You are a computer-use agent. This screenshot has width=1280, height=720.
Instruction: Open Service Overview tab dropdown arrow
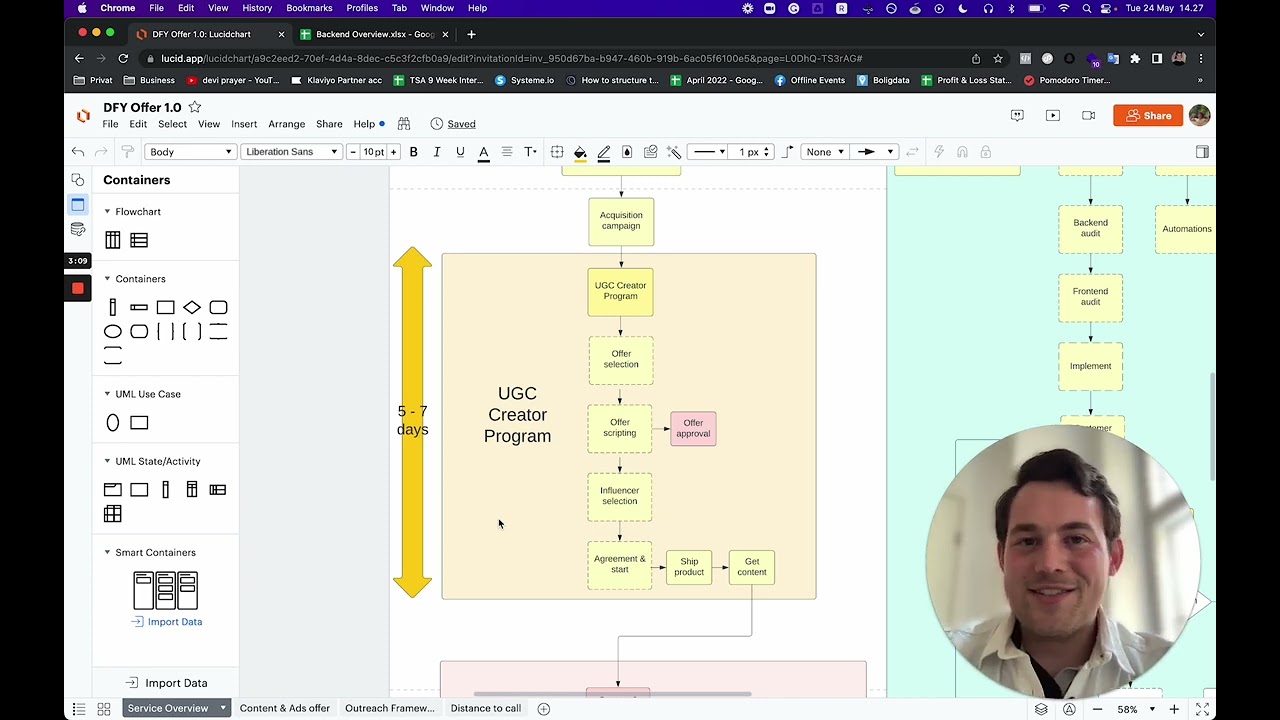(223, 708)
